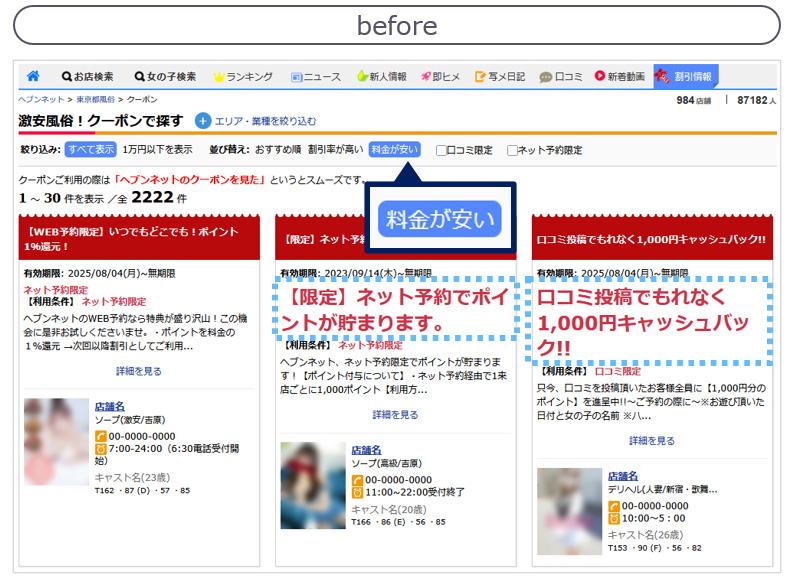Viewport: 794px width, 584px height.
Task: Click phone icon in the ソープ(高級/吉原) listing
Action: (x=358, y=480)
